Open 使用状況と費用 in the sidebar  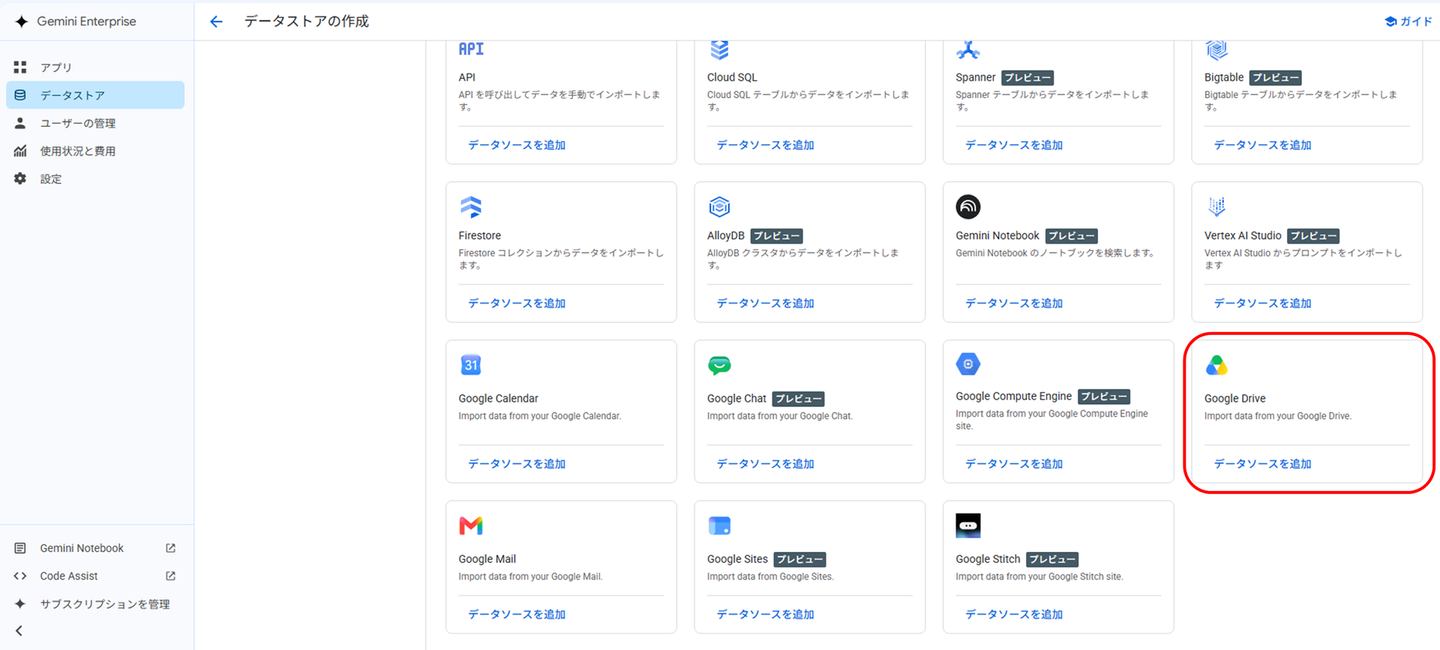click(x=95, y=151)
